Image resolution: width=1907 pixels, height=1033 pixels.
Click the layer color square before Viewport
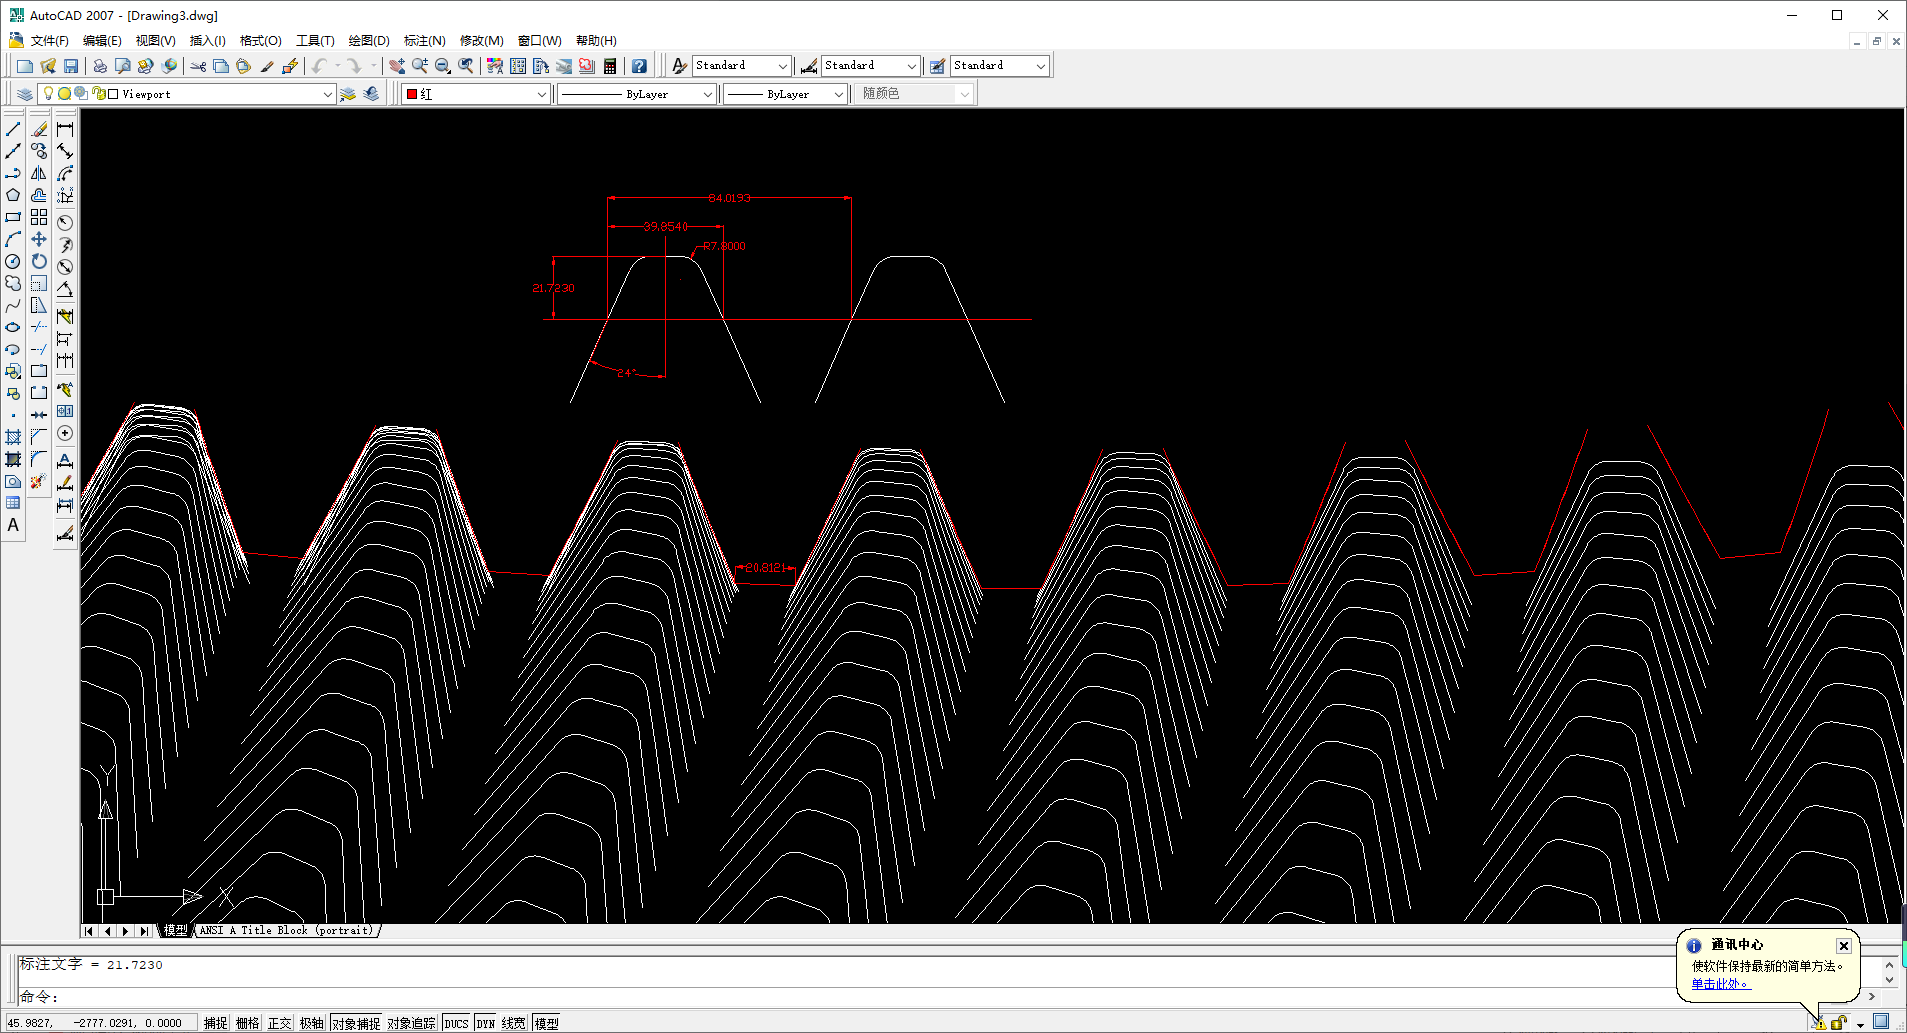(113, 94)
